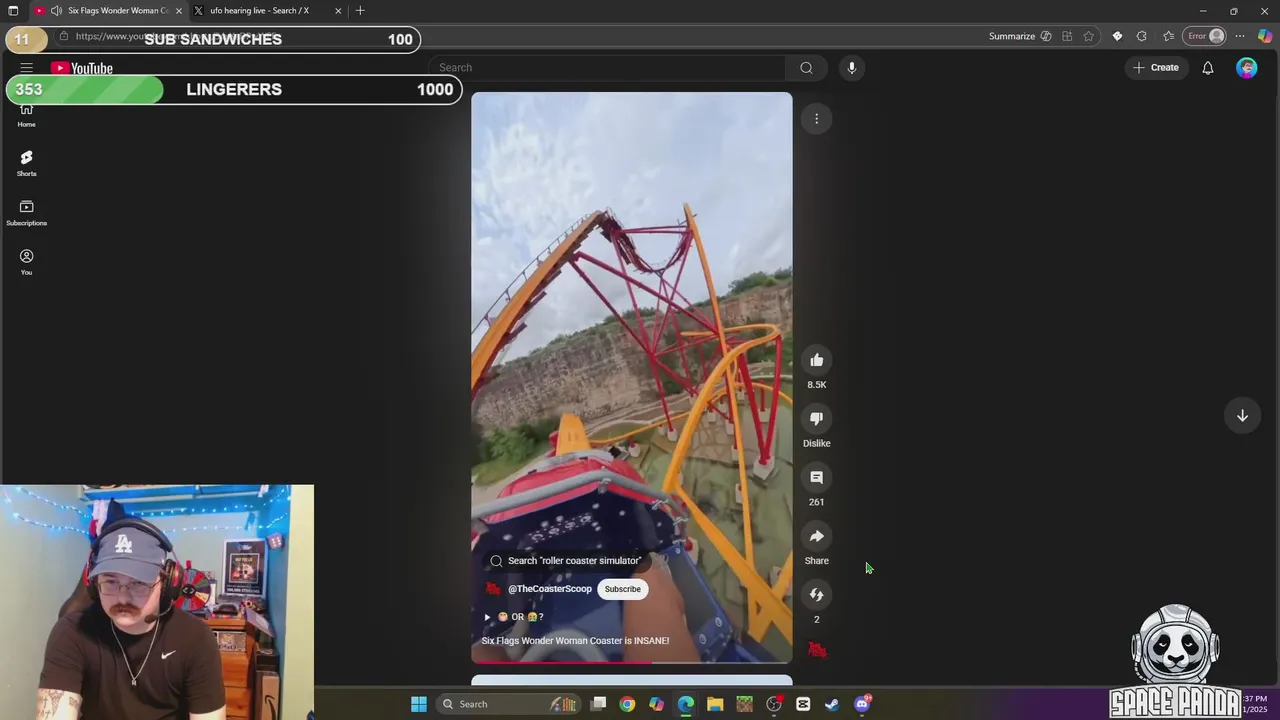
Task: Open the Short's three-dot more menu
Action: point(816,119)
